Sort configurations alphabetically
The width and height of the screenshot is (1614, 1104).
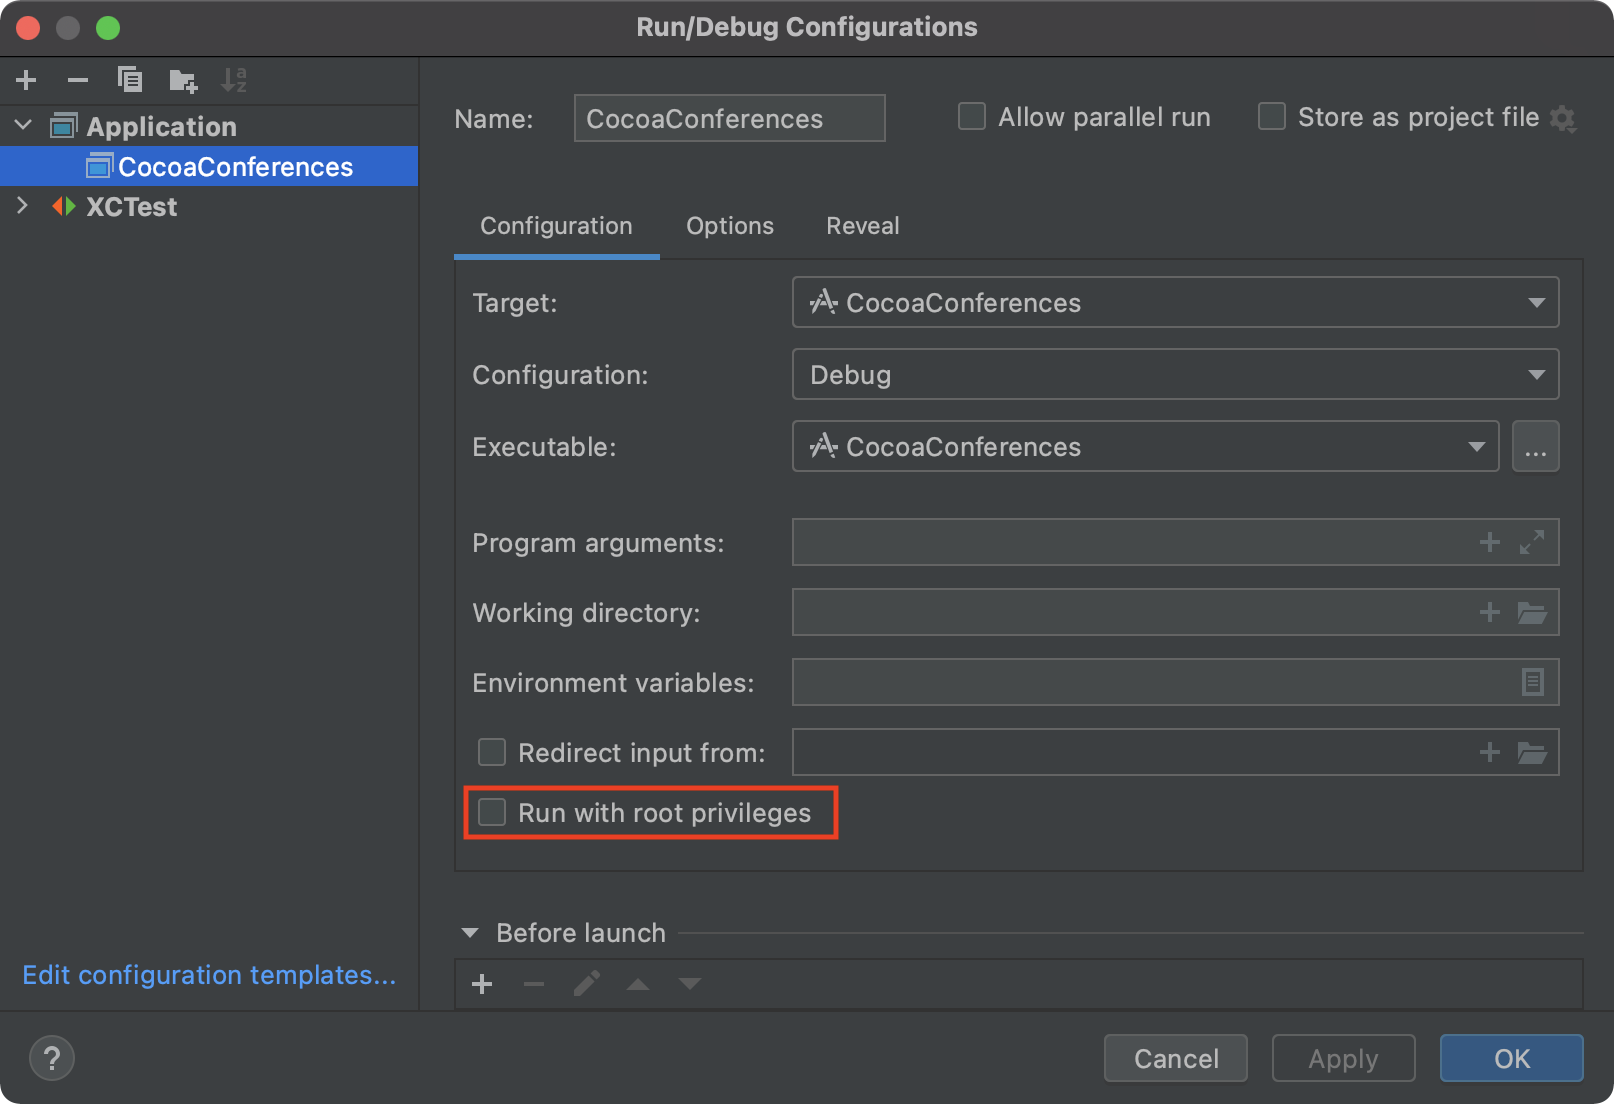pos(234,80)
